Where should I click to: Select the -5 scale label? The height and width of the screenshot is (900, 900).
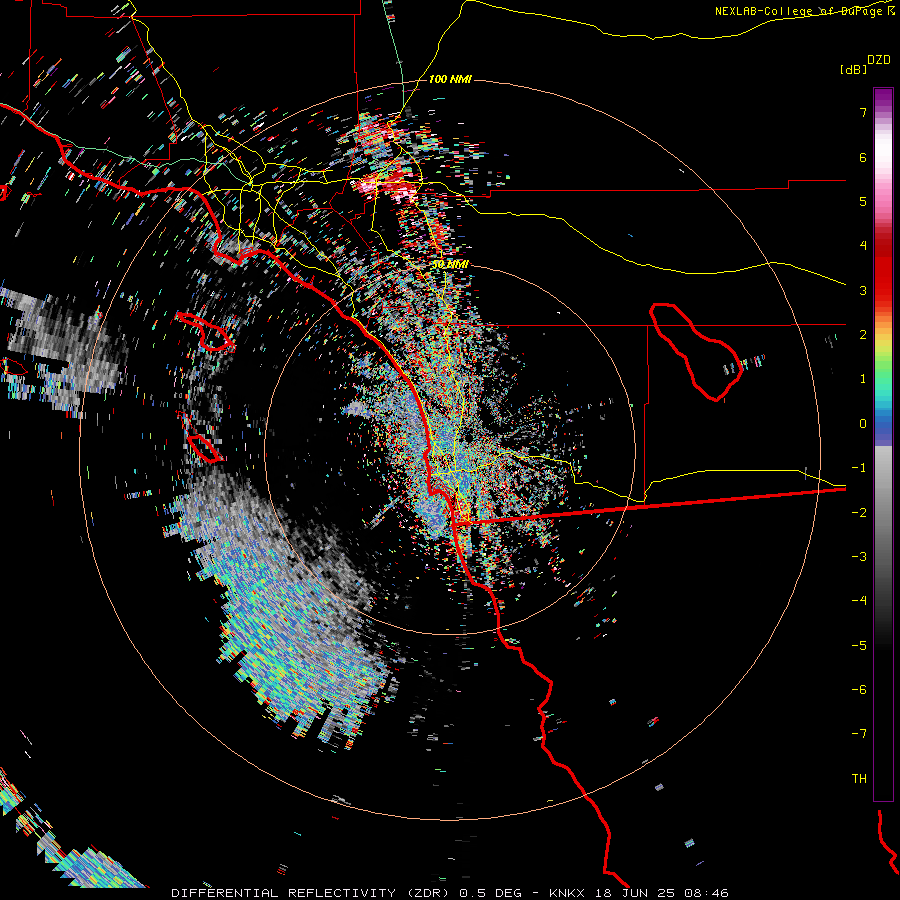(859, 646)
